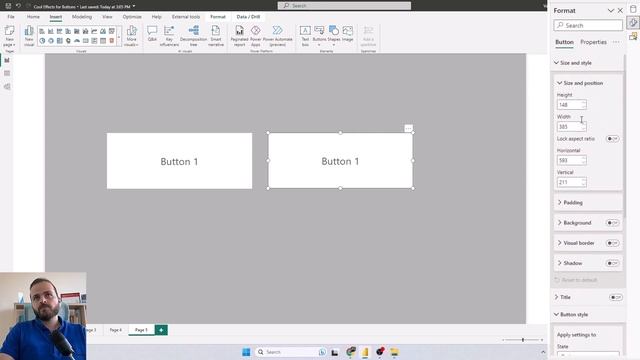Click the New page icon

coord(9,36)
